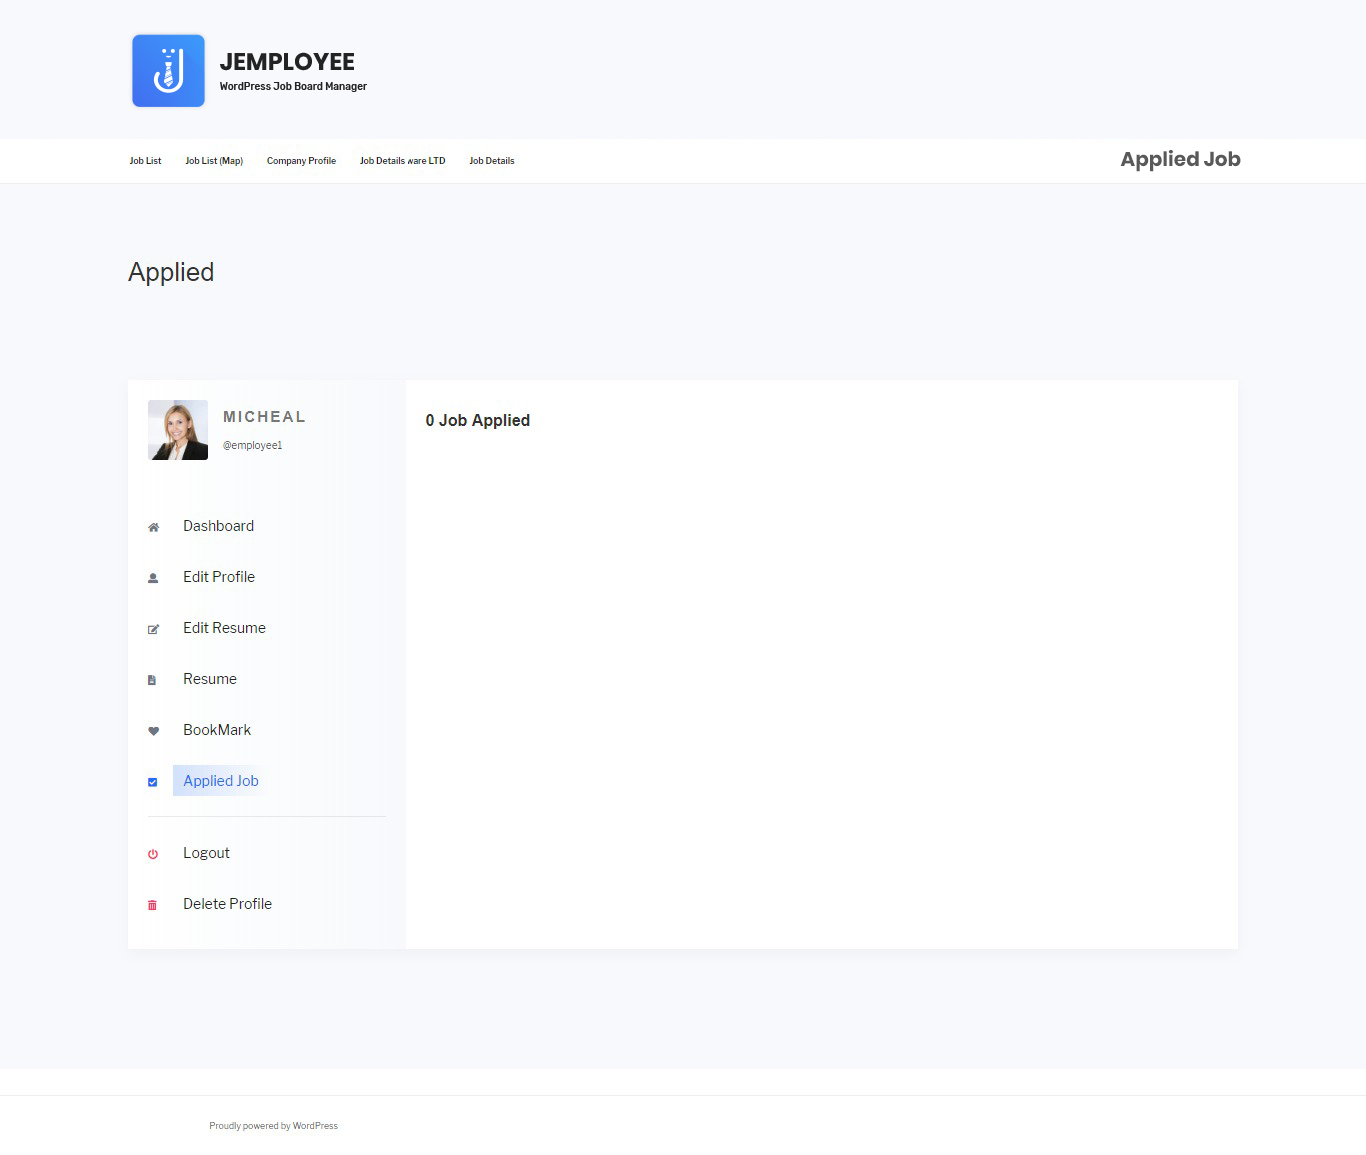Viewport: 1366px width, 1155px height.
Task: Click the Edit Resume pencil icon
Action: (x=153, y=629)
